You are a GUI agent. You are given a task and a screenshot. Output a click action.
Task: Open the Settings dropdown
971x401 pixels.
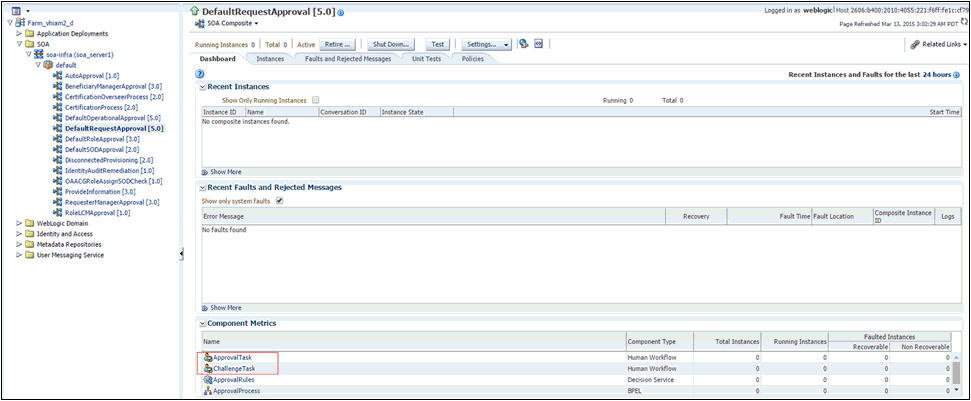(x=487, y=45)
